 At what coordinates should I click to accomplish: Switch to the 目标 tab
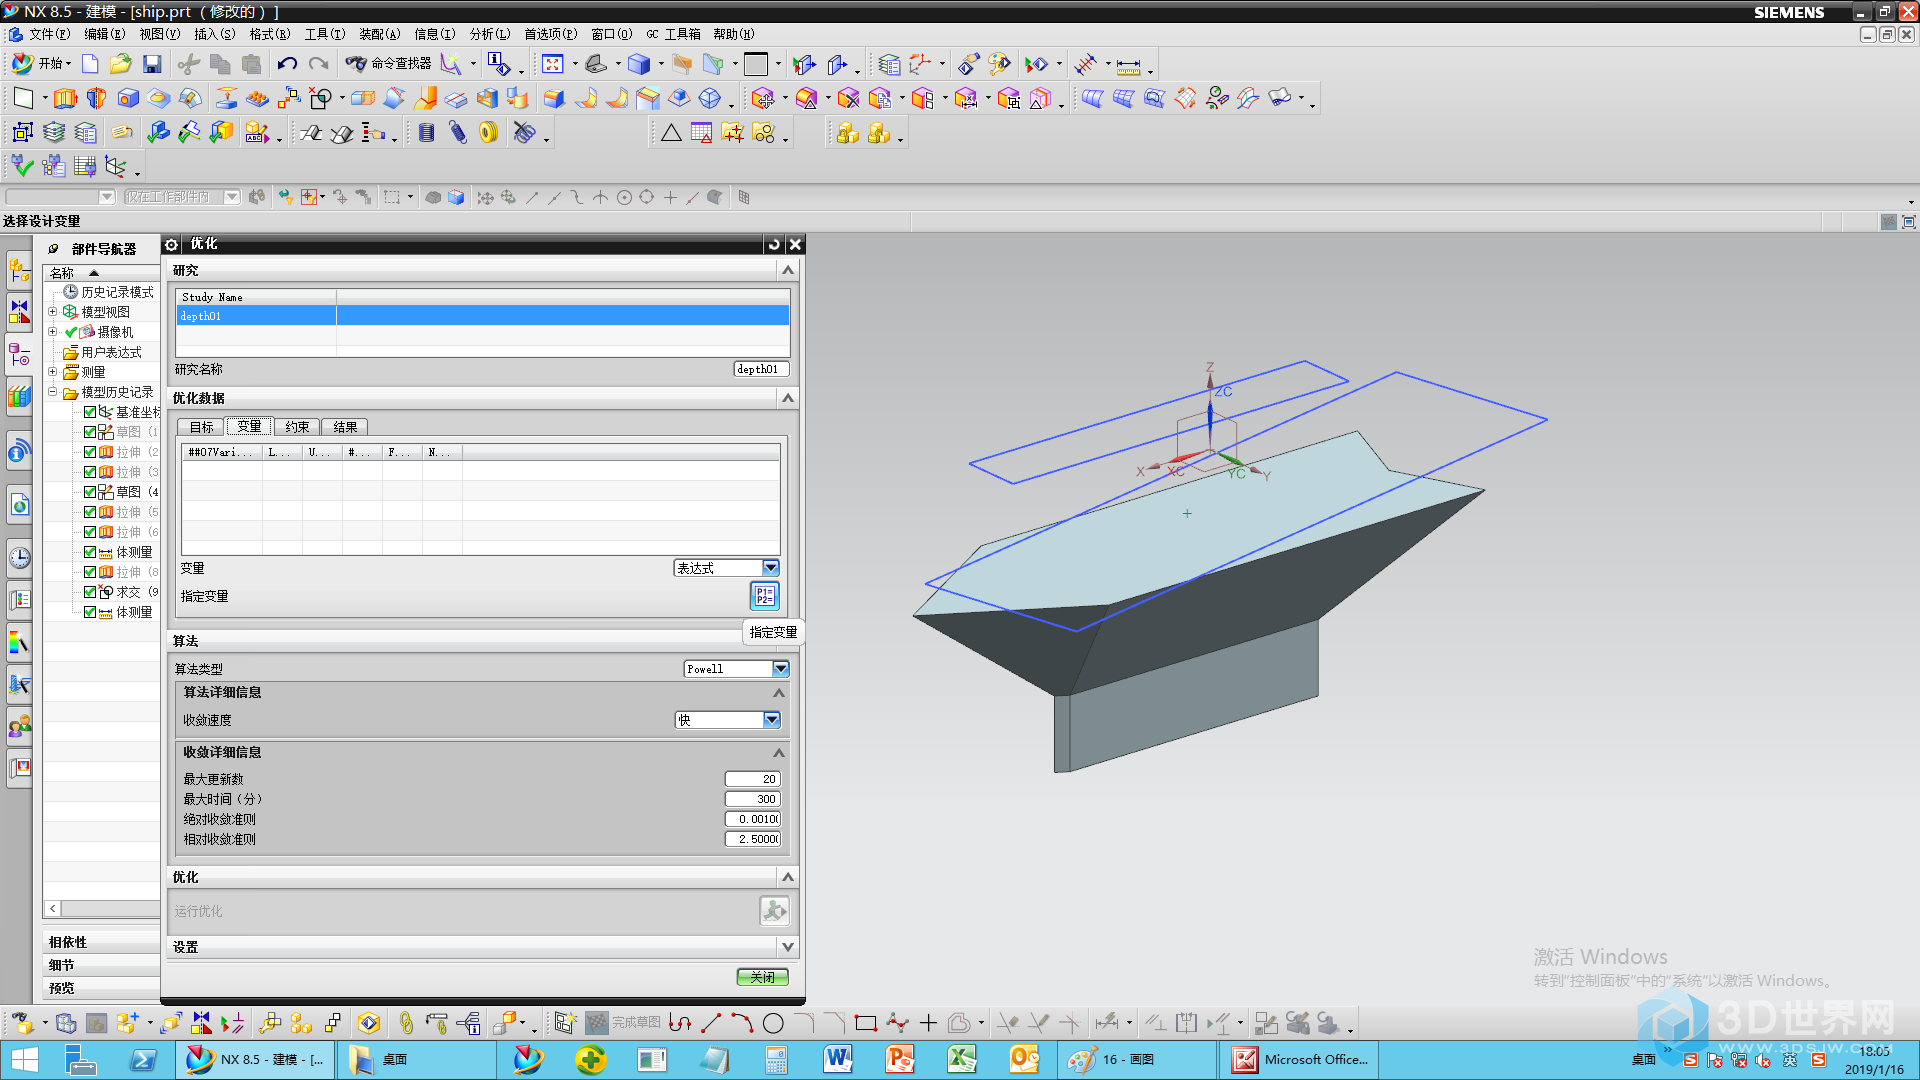point(202,427)
